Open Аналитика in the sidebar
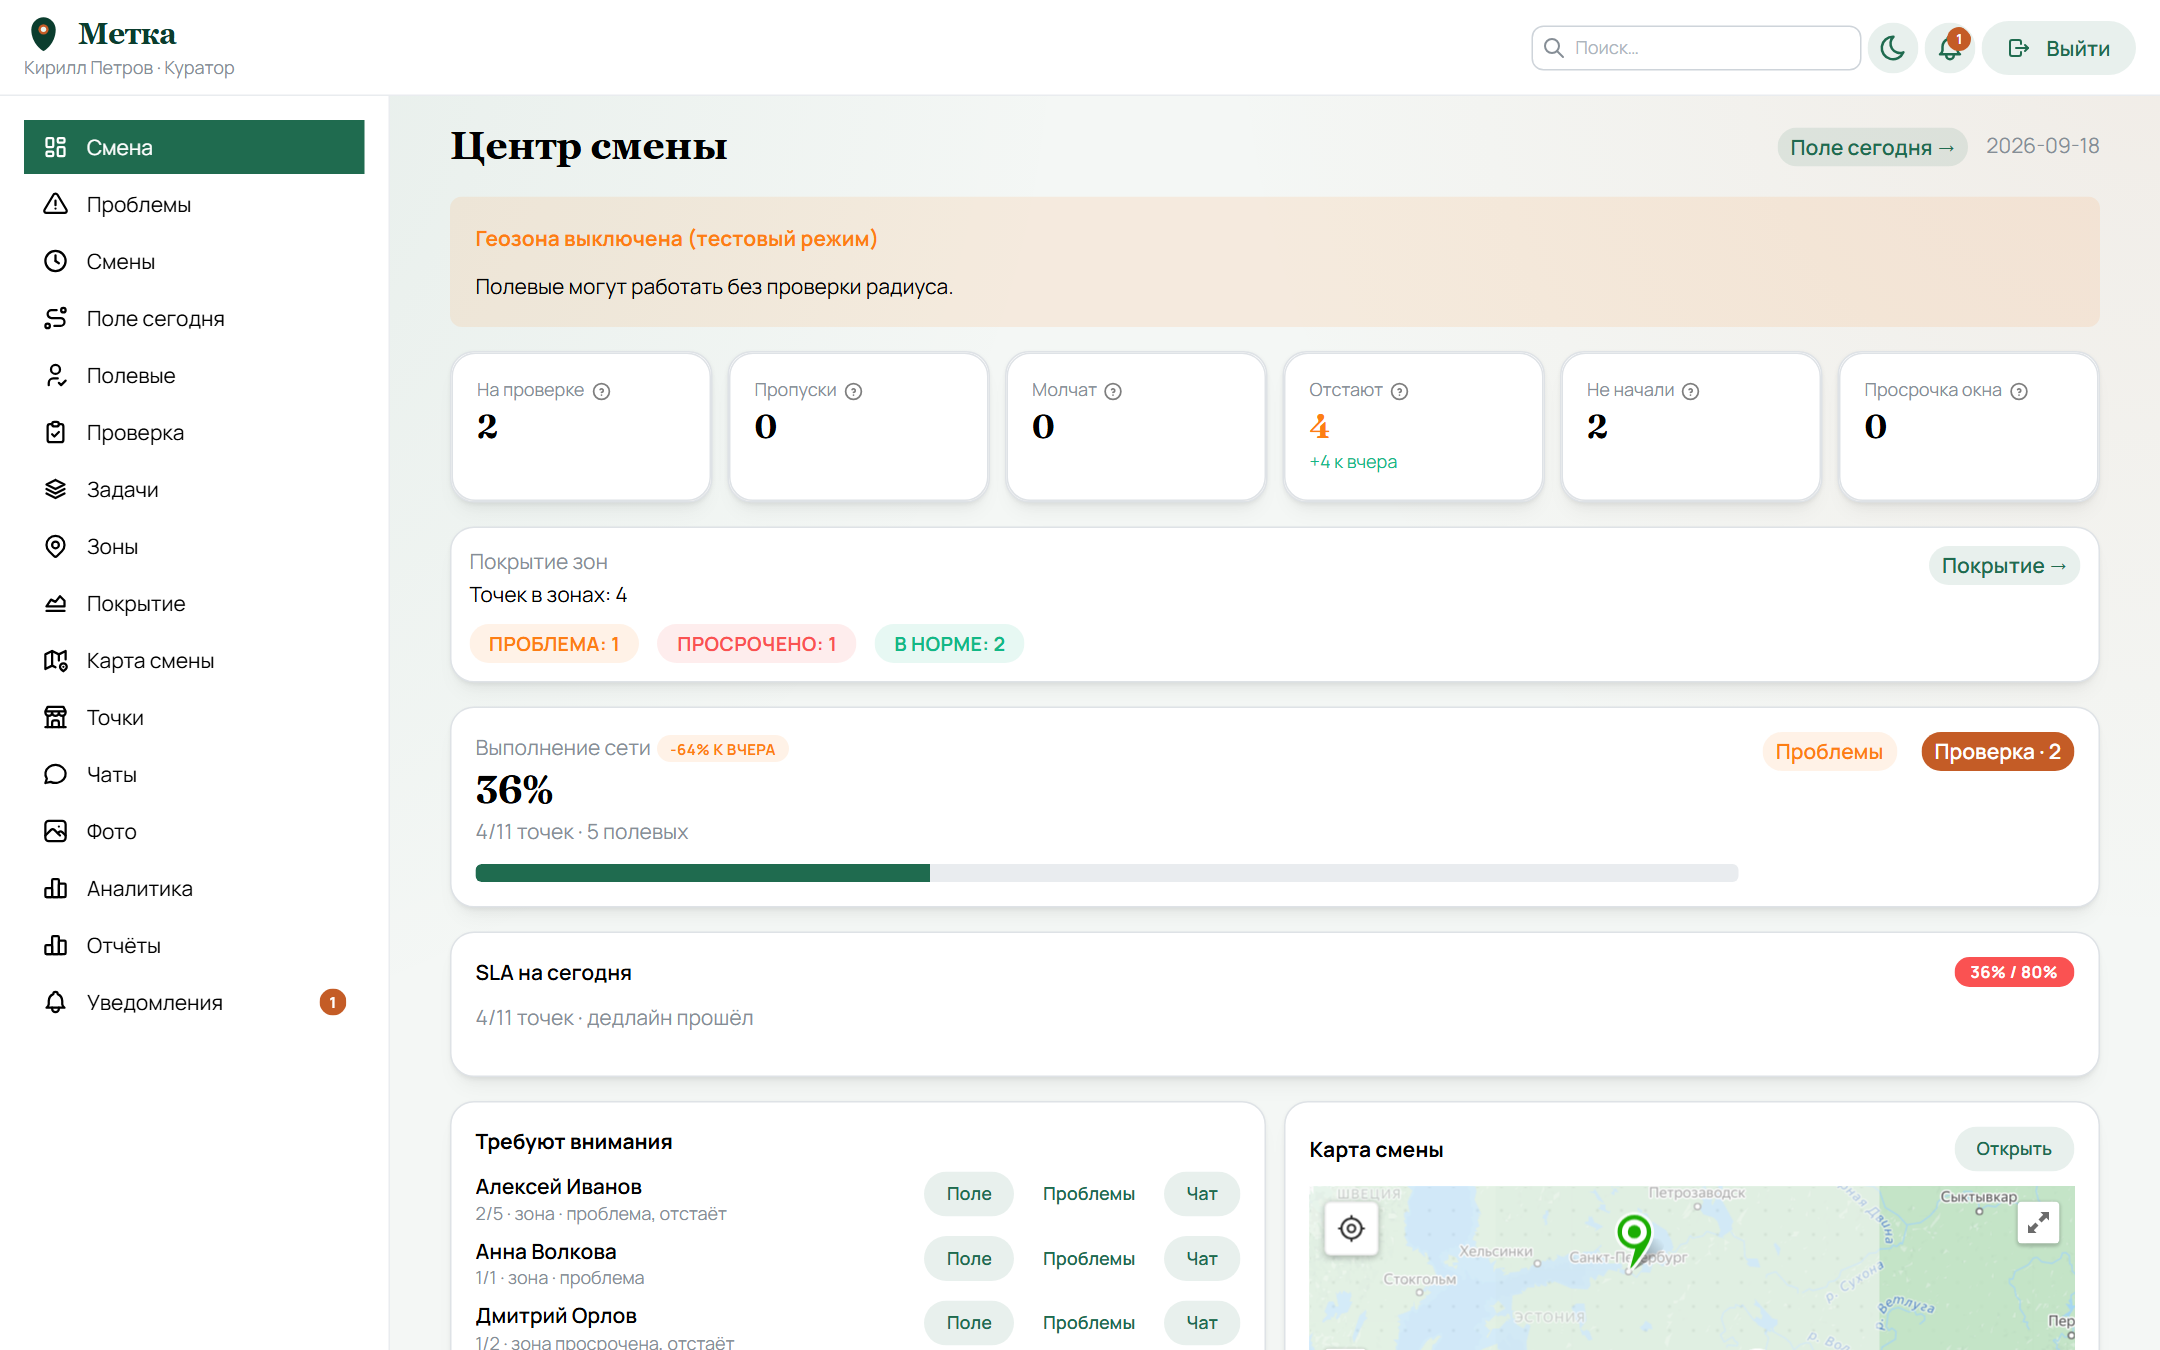This screenshot has height=1350, width=2160. 194,888
